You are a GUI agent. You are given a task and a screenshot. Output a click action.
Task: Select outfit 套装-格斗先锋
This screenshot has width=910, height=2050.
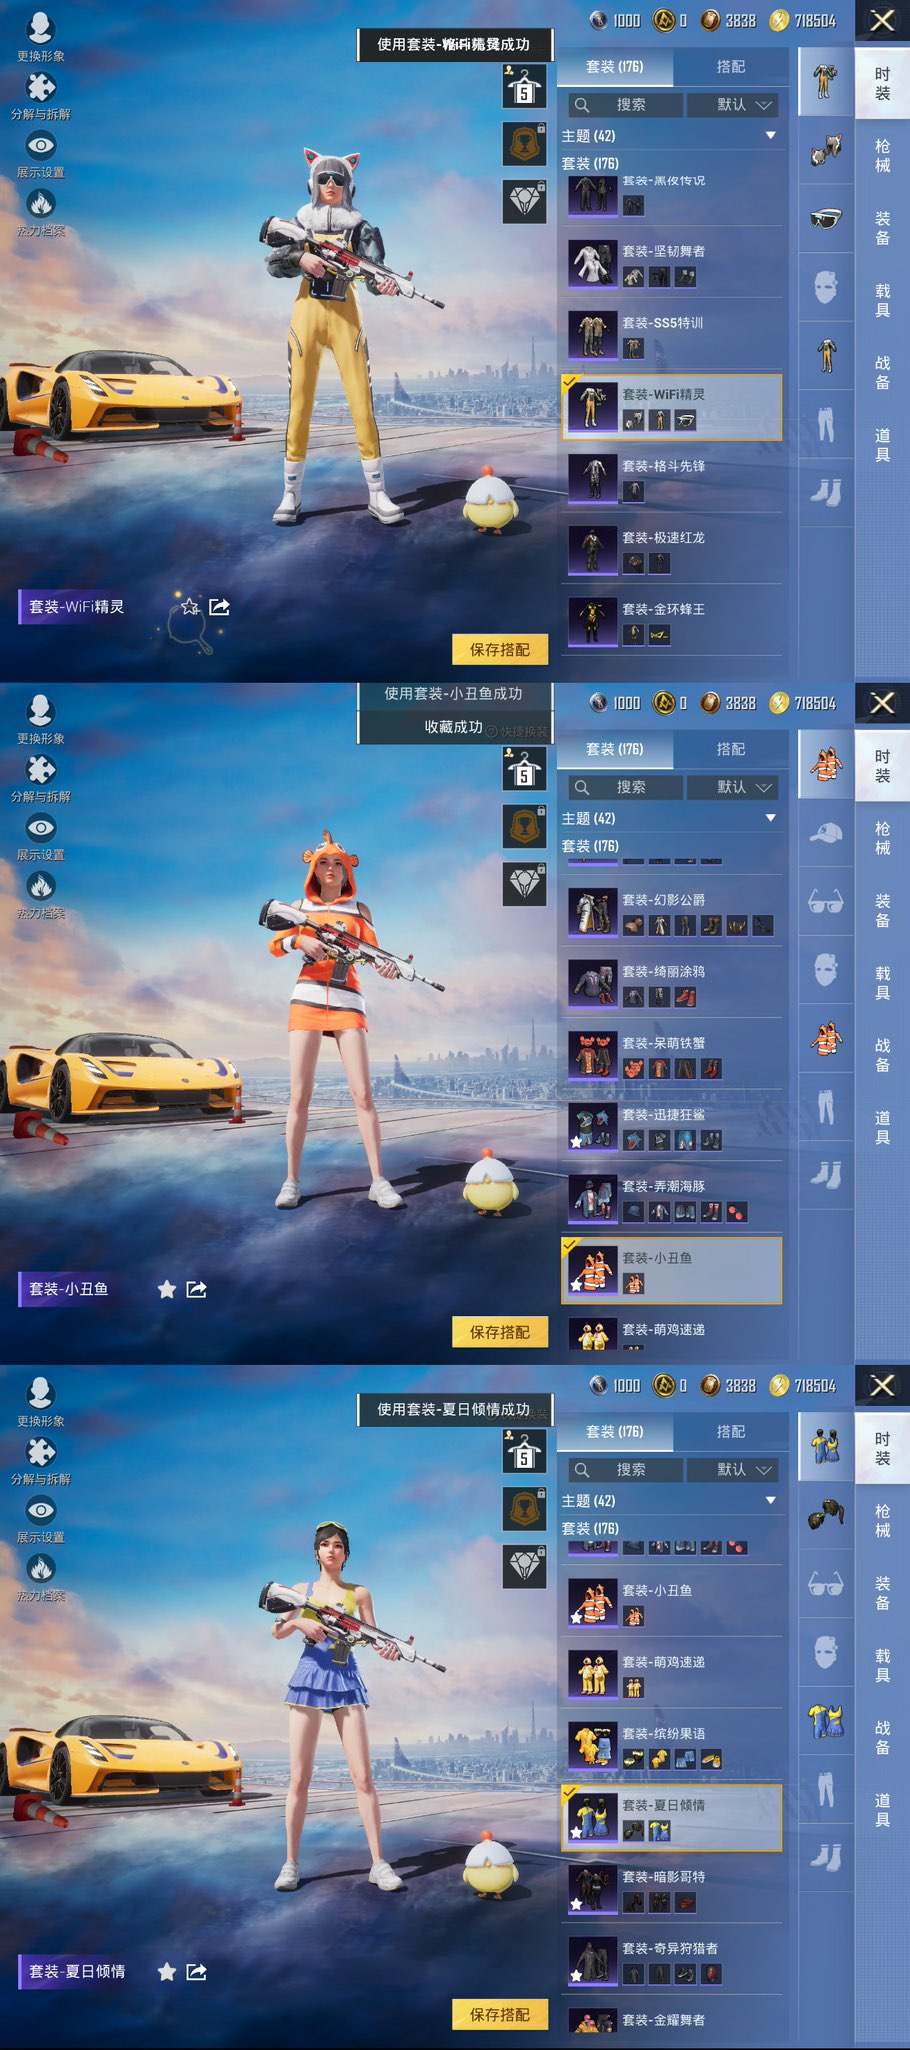click(671, 479)
